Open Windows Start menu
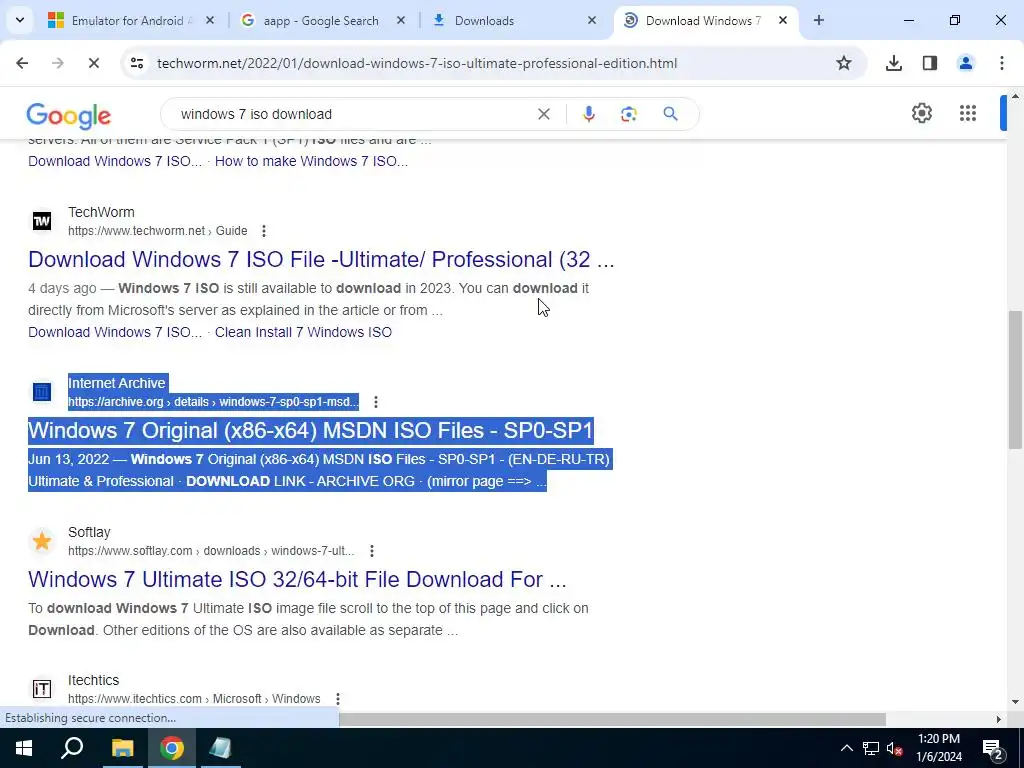1024x768 pixels. point(24,748)
